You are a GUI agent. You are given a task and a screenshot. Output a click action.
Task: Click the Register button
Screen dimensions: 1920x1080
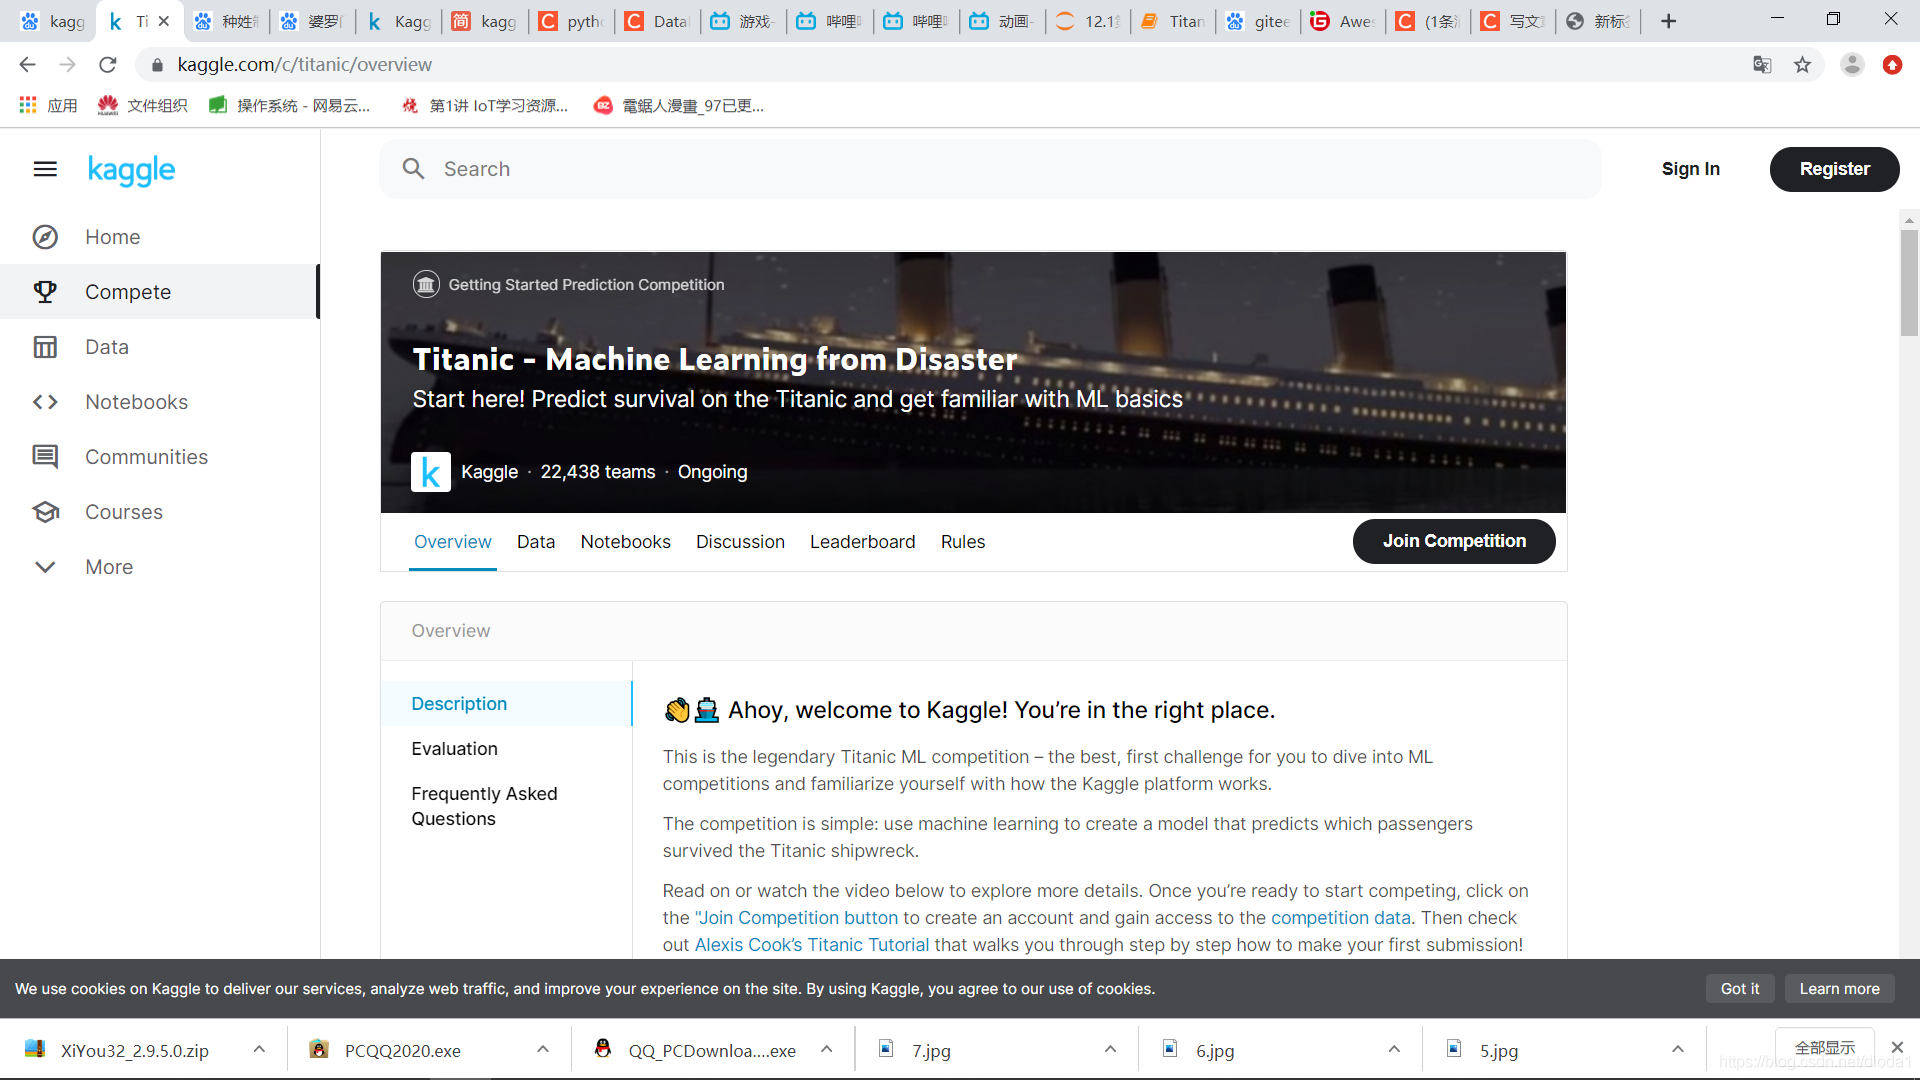(1834, 169)
